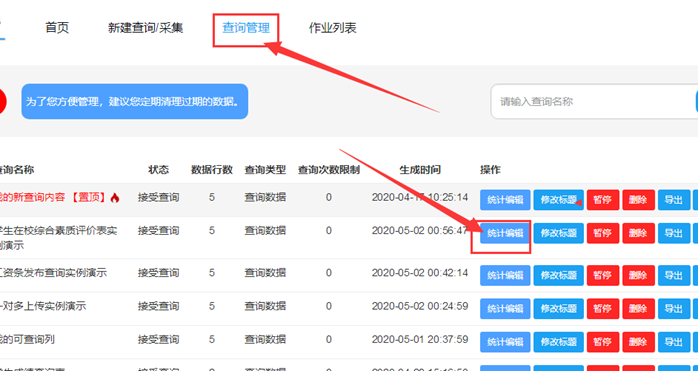This screenshot has width=698, height=371.
Task: Click 查询数据 type in 一对多上传实例演示 row
Action: pyautogui.click(x=265, y=306)
